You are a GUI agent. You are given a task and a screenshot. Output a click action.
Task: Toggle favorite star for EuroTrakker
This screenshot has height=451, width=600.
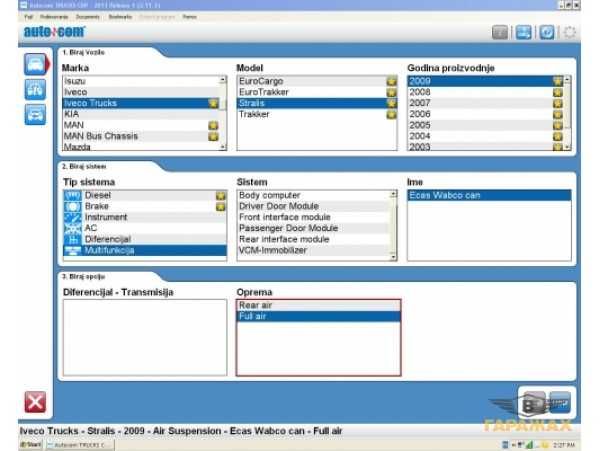coord(391,93)
